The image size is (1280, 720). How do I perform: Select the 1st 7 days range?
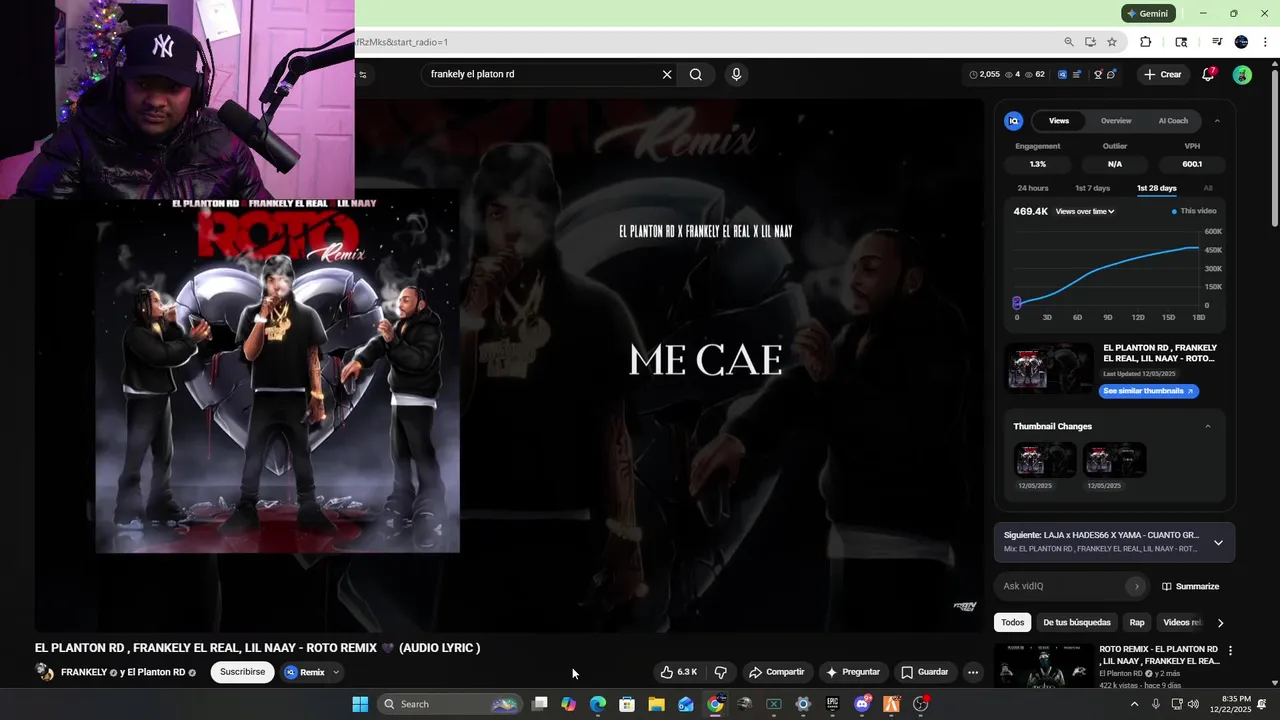tap(1092, 188)
